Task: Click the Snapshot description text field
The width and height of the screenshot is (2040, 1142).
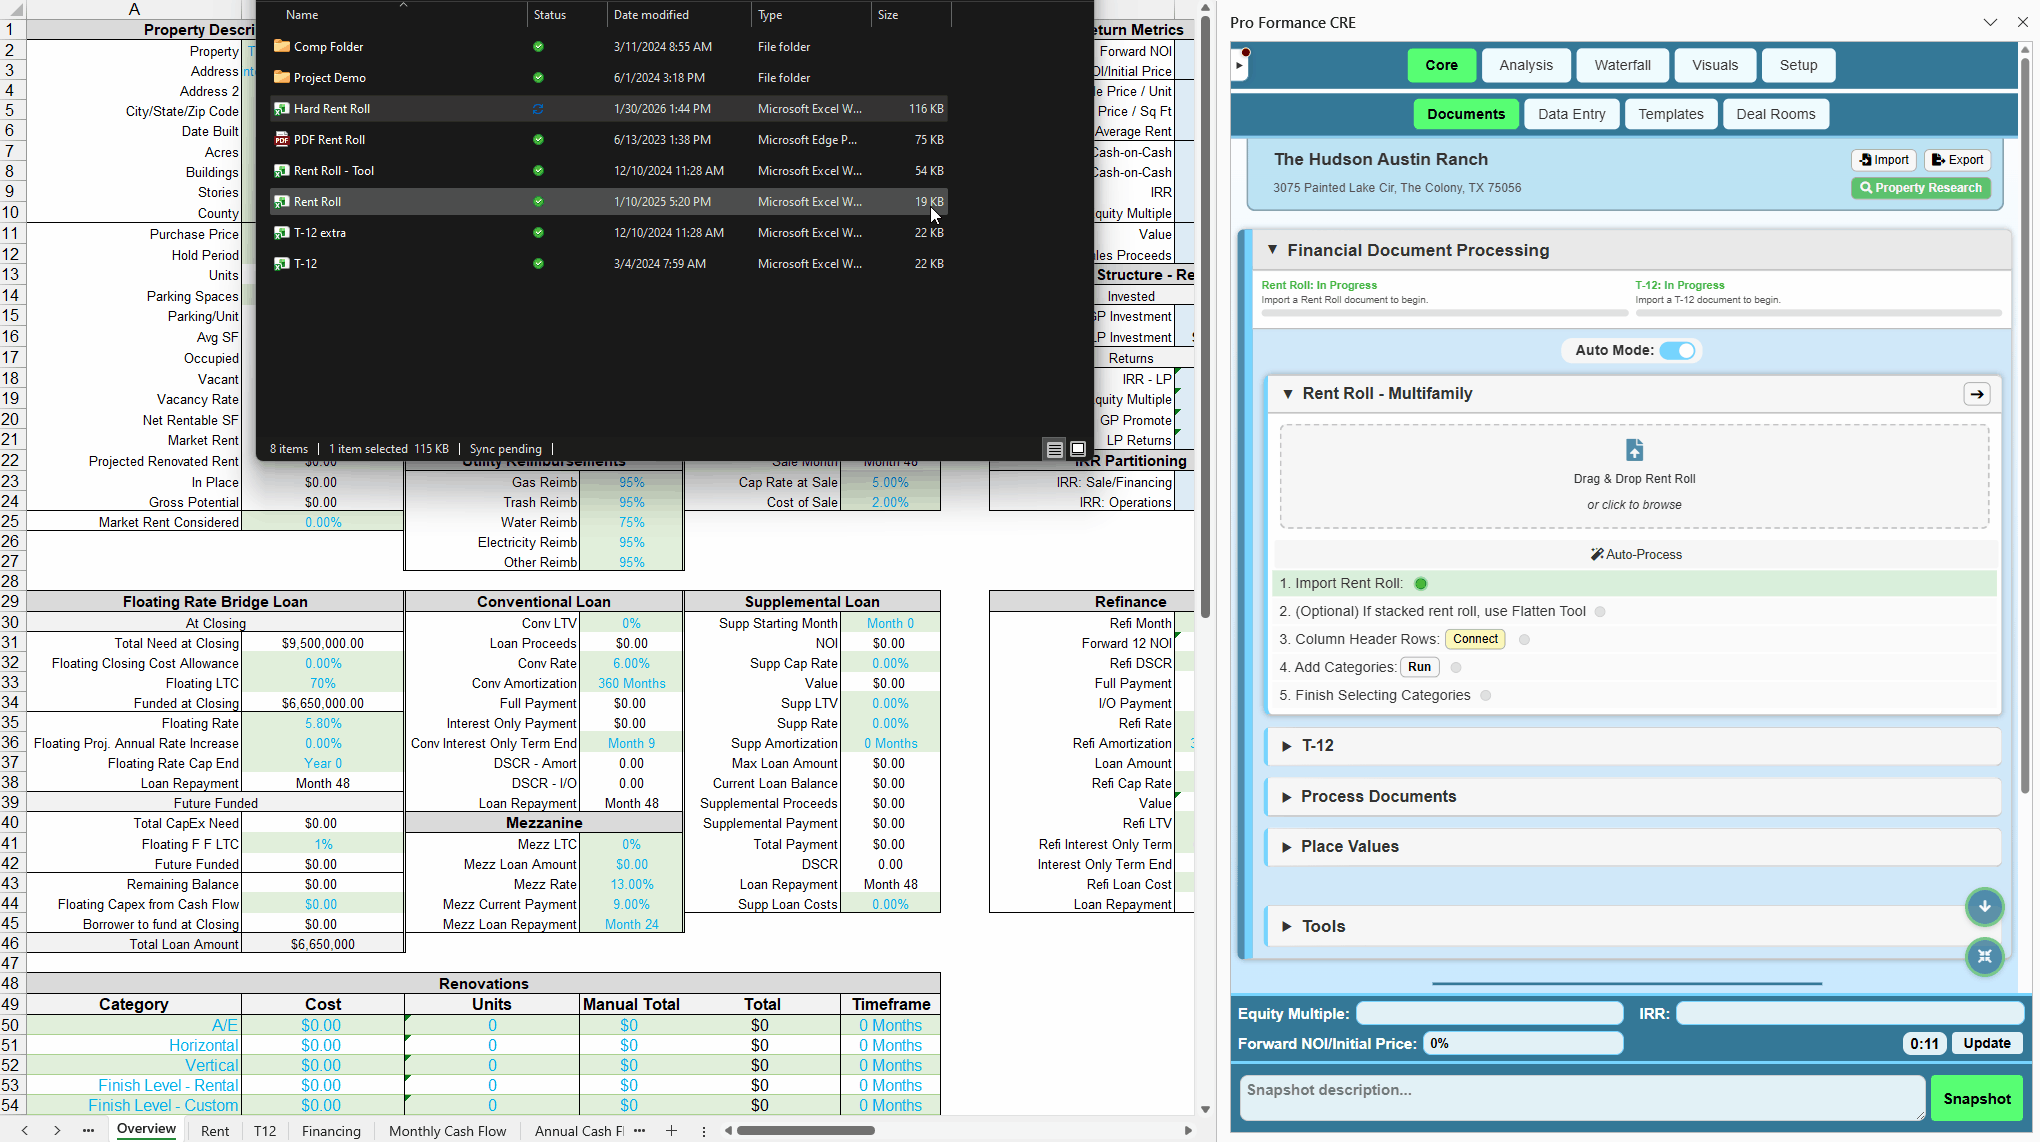Action: 1581,1098
